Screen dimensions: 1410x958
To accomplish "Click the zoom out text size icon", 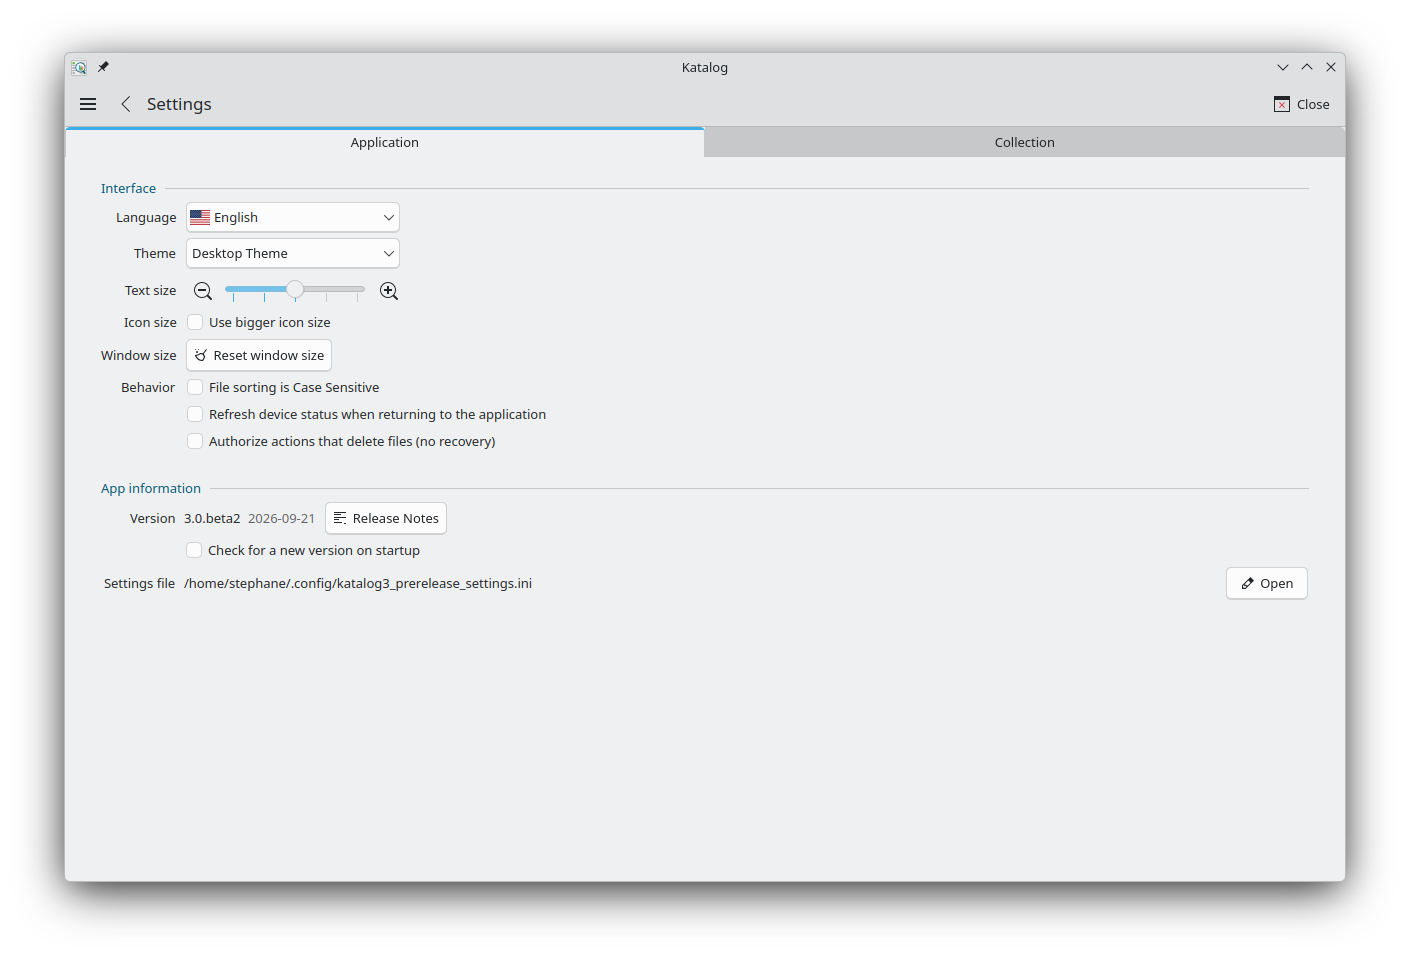I will pyautogui.click(x=203, y=291).
